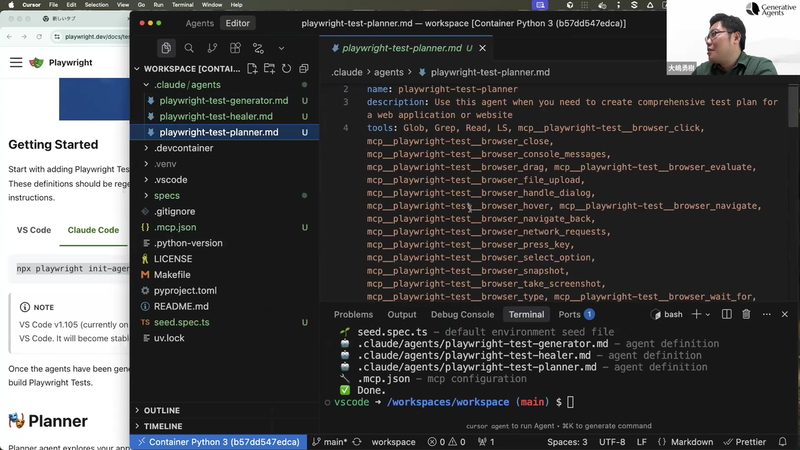800x450 pixels.
Task: Open notifications bell in status bar
Action: coord(783,442)
